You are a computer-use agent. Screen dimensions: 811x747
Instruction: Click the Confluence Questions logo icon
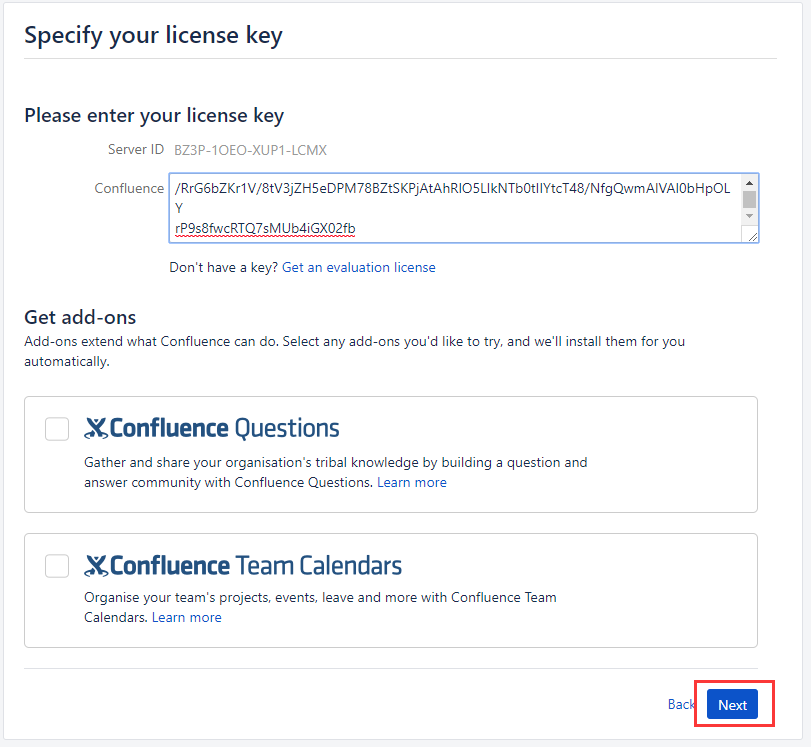point(96,428)
